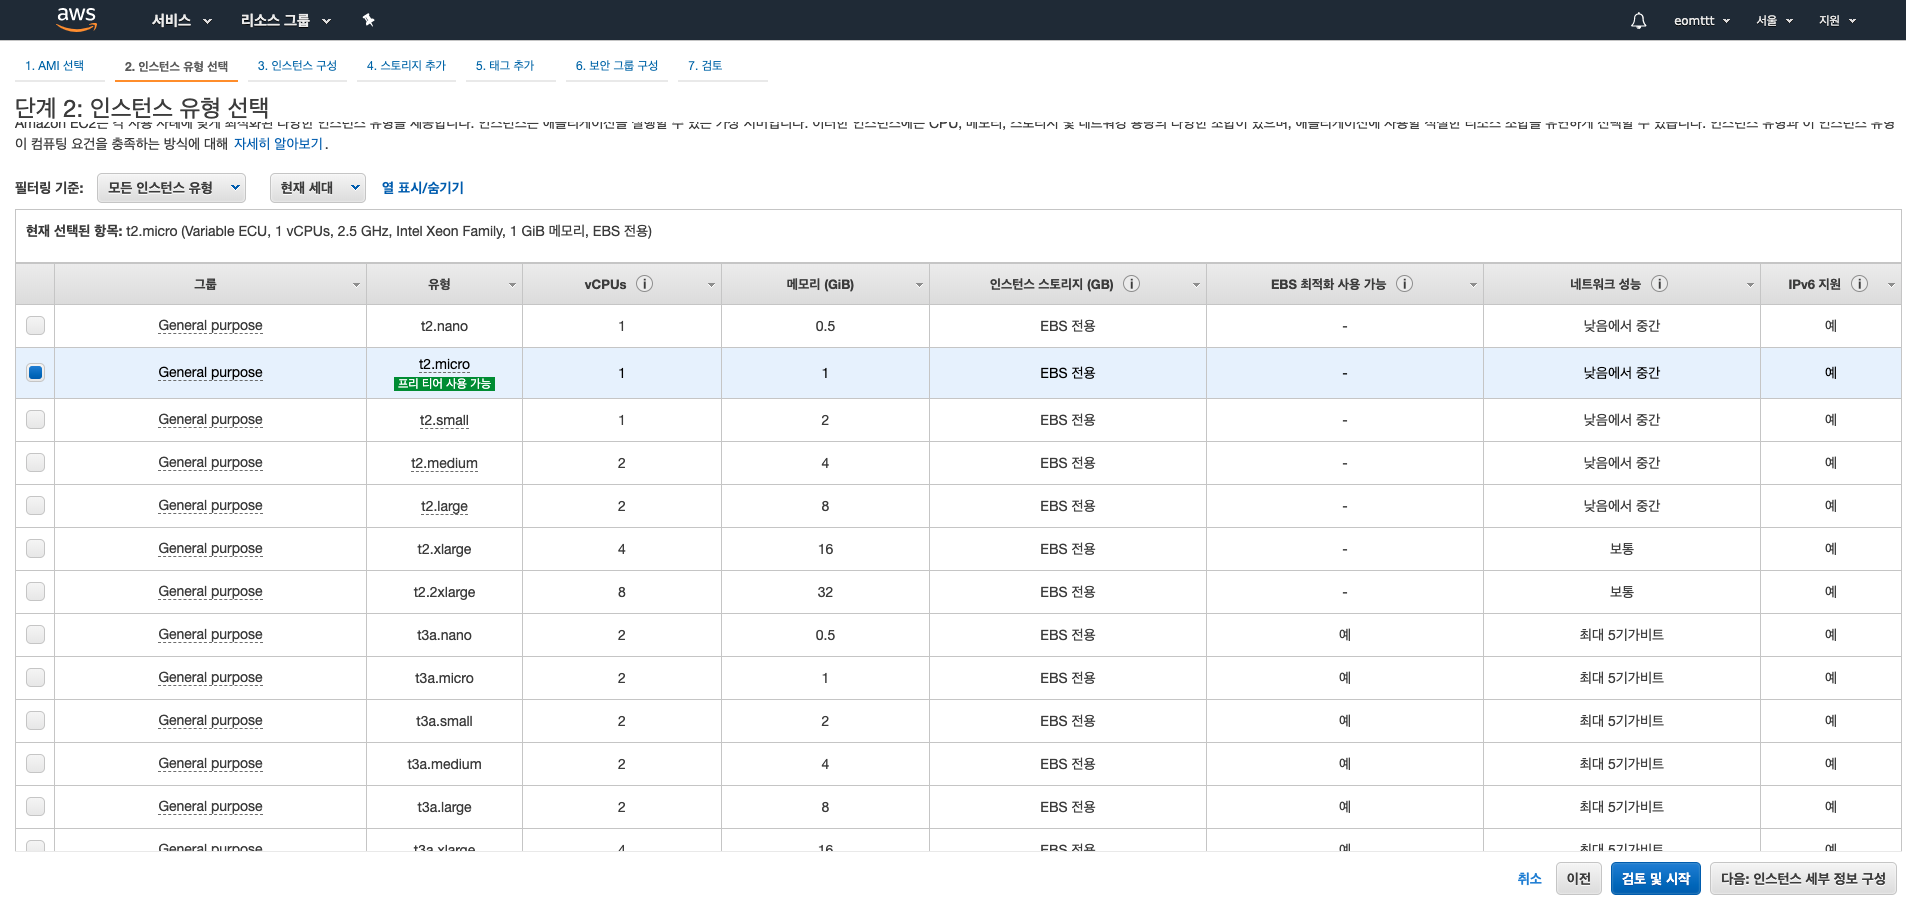Go to step 7. 검토 tab
This screenshot has width=1906, height=903.
tap(705, 66)
